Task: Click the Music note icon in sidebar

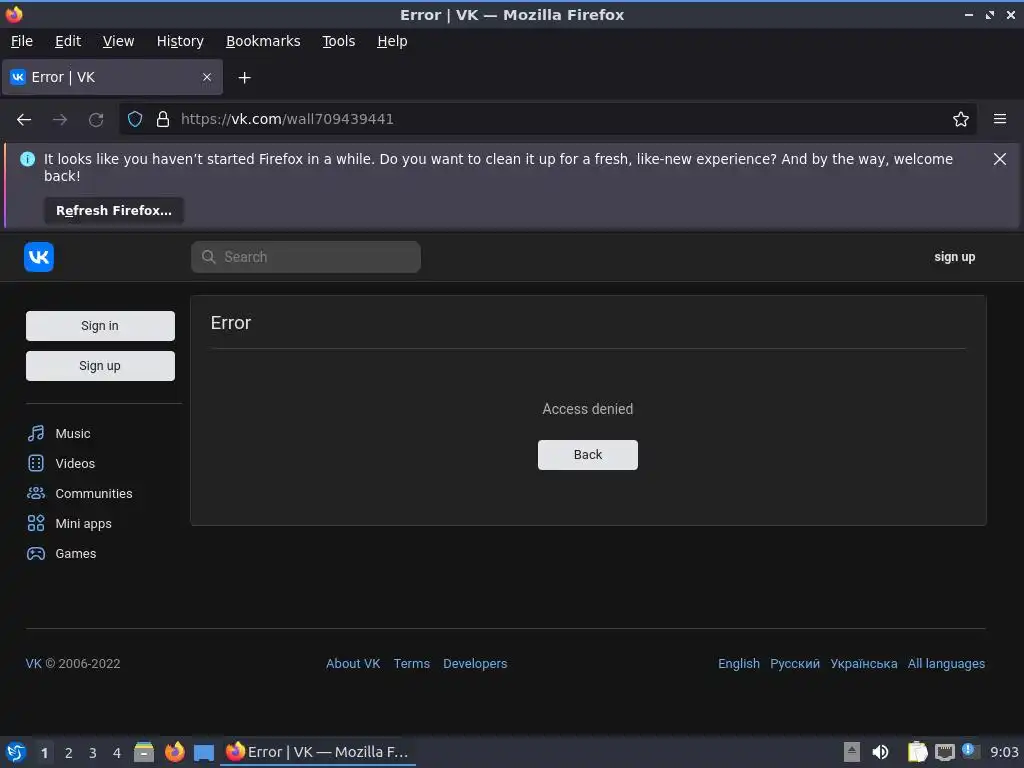Action: (36, 433)
